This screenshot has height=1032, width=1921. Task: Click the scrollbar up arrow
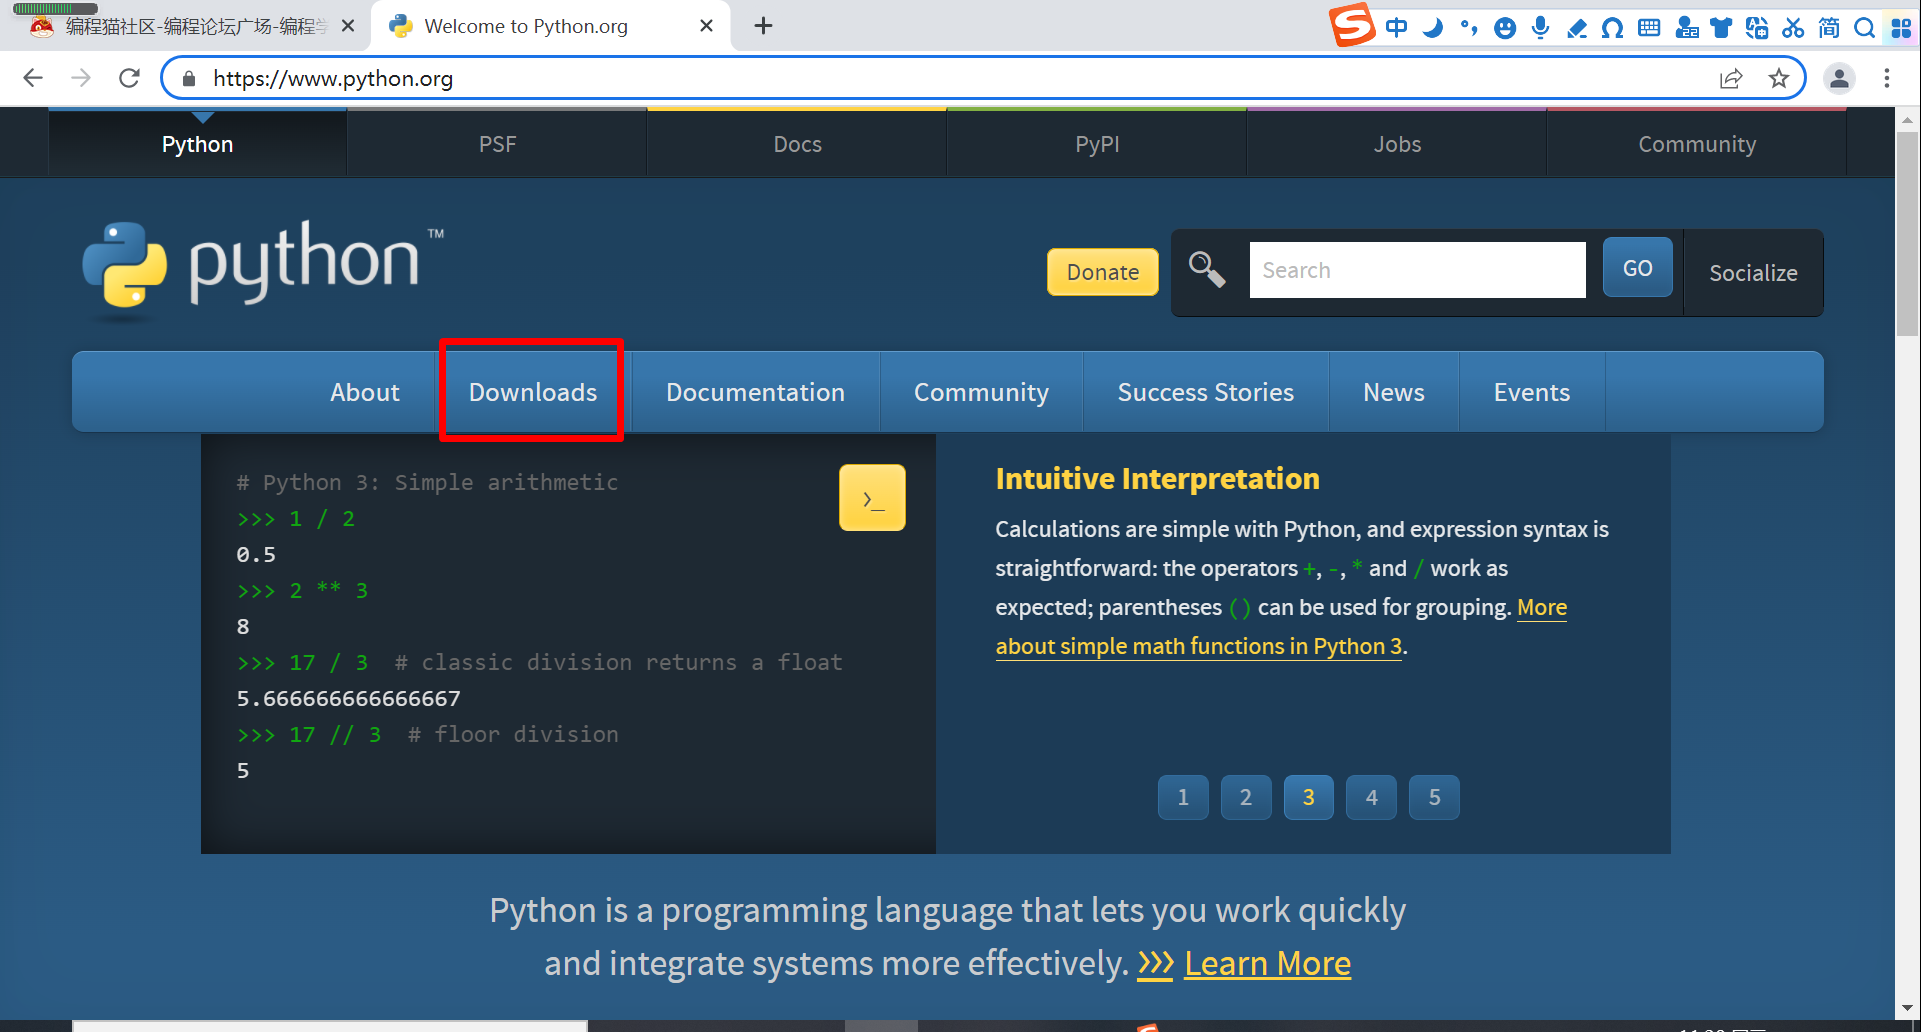tap(1907, 119)
